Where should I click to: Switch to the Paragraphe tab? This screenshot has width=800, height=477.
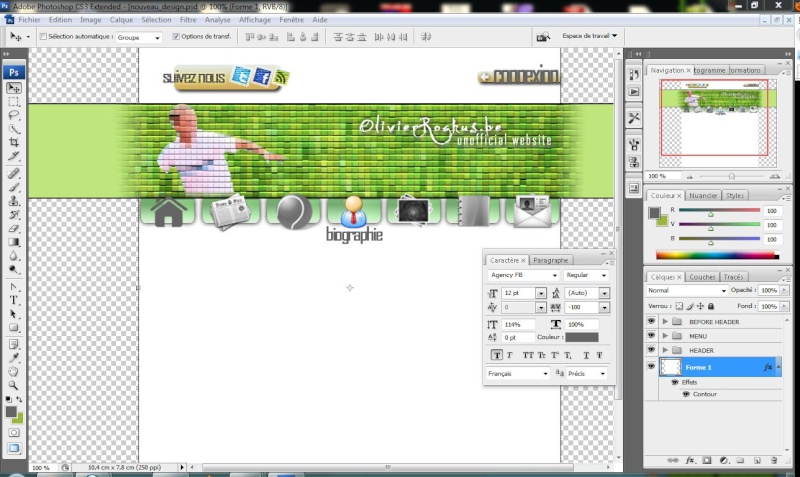click(x=550, y=260)
